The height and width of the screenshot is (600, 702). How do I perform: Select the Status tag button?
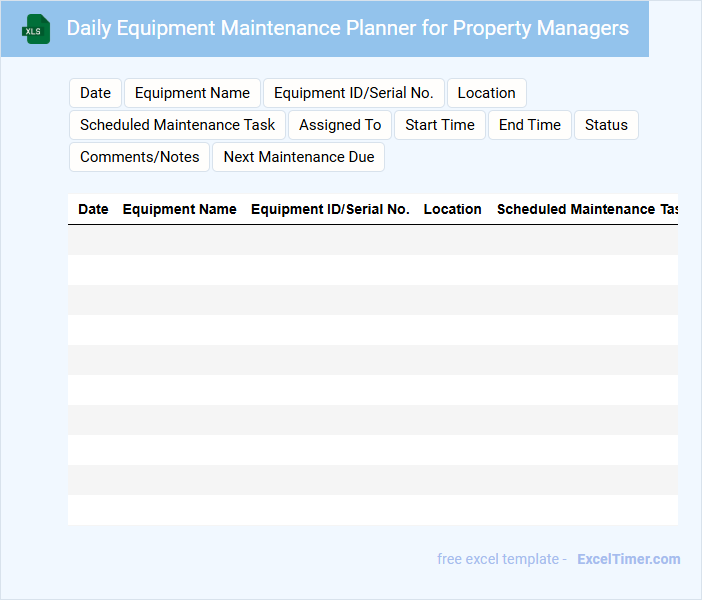click(x=606, y=125)
